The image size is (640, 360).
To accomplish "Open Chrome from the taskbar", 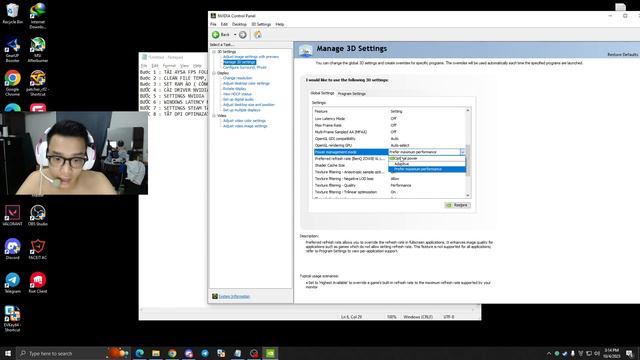I will point(172,353).
